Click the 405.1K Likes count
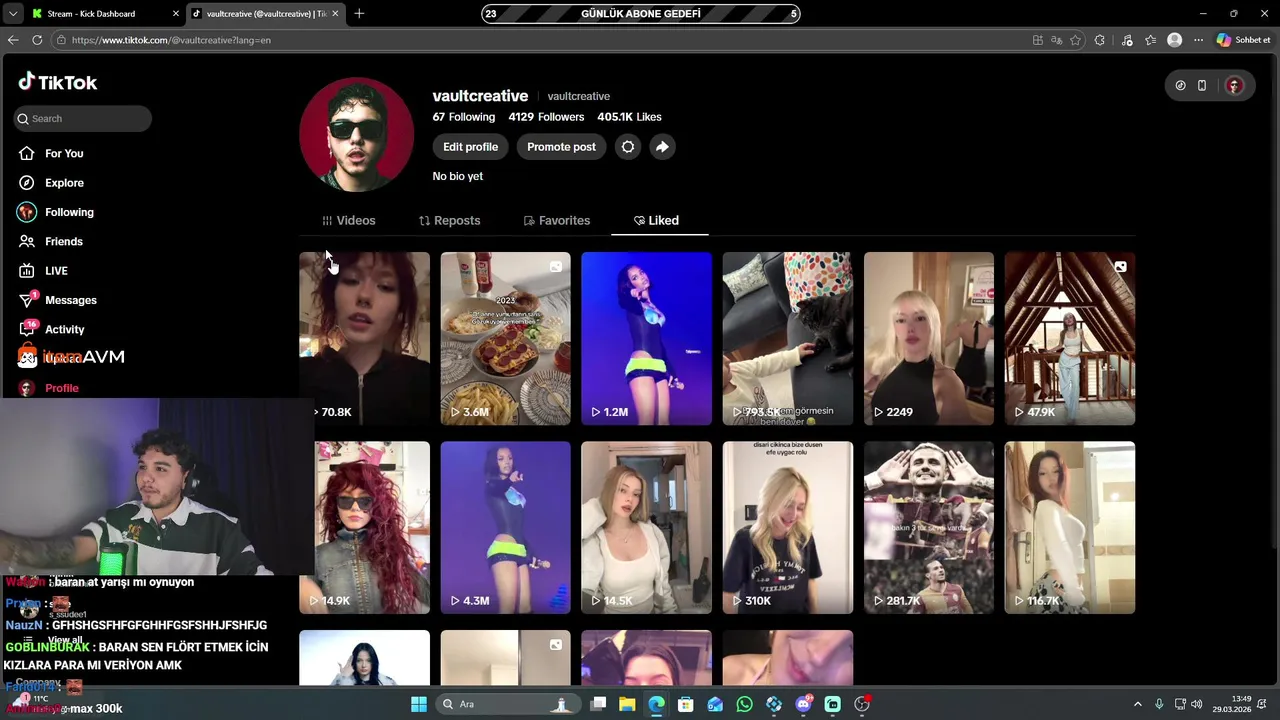Screen dimensions: 1280x720 tap(629, 117)
